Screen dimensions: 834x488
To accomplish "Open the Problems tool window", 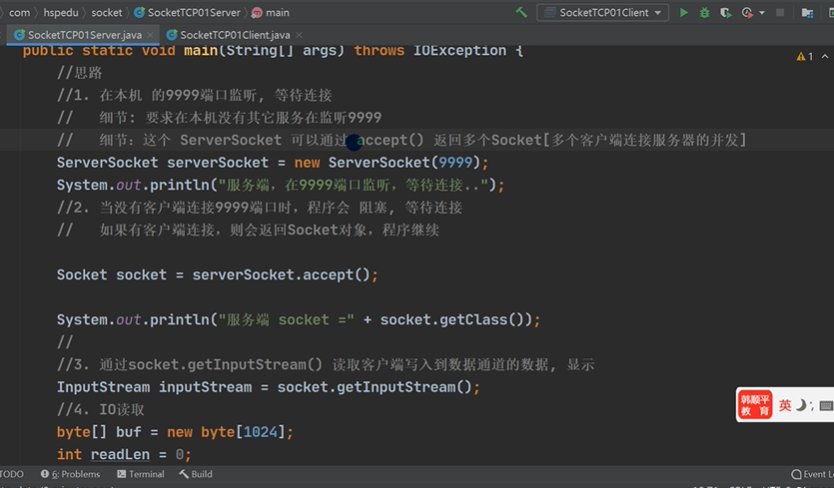I will pyautogui.click(x=71, y=474).
